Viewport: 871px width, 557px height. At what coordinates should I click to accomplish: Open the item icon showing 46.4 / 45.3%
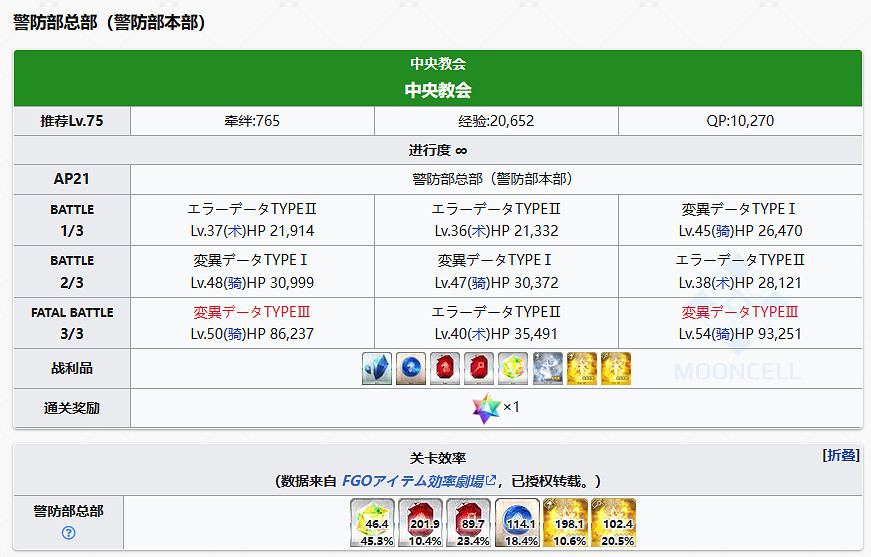(x=373, y=523)
